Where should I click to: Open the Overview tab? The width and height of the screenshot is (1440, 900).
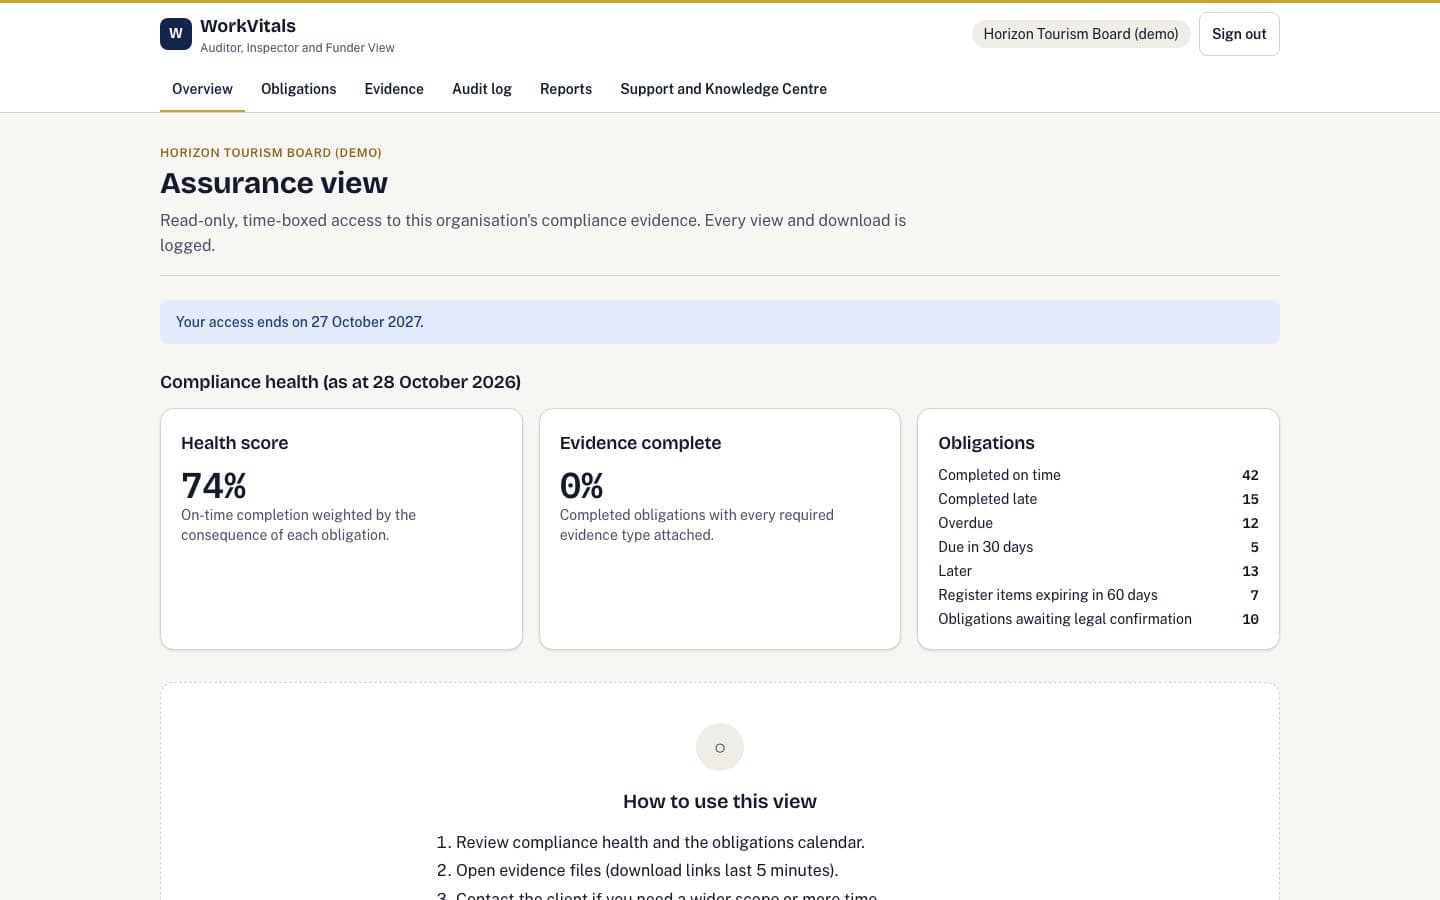pos(202,89)
